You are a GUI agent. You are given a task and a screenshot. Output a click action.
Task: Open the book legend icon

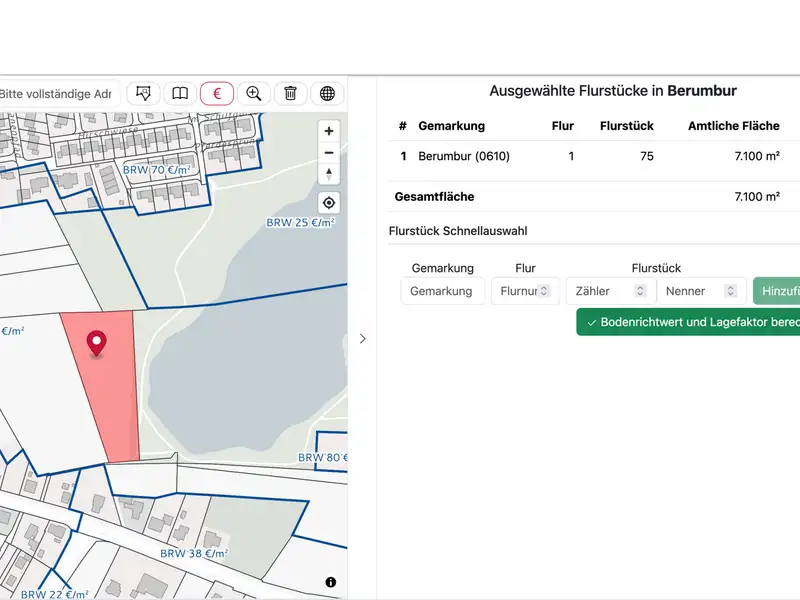(180, 93)
